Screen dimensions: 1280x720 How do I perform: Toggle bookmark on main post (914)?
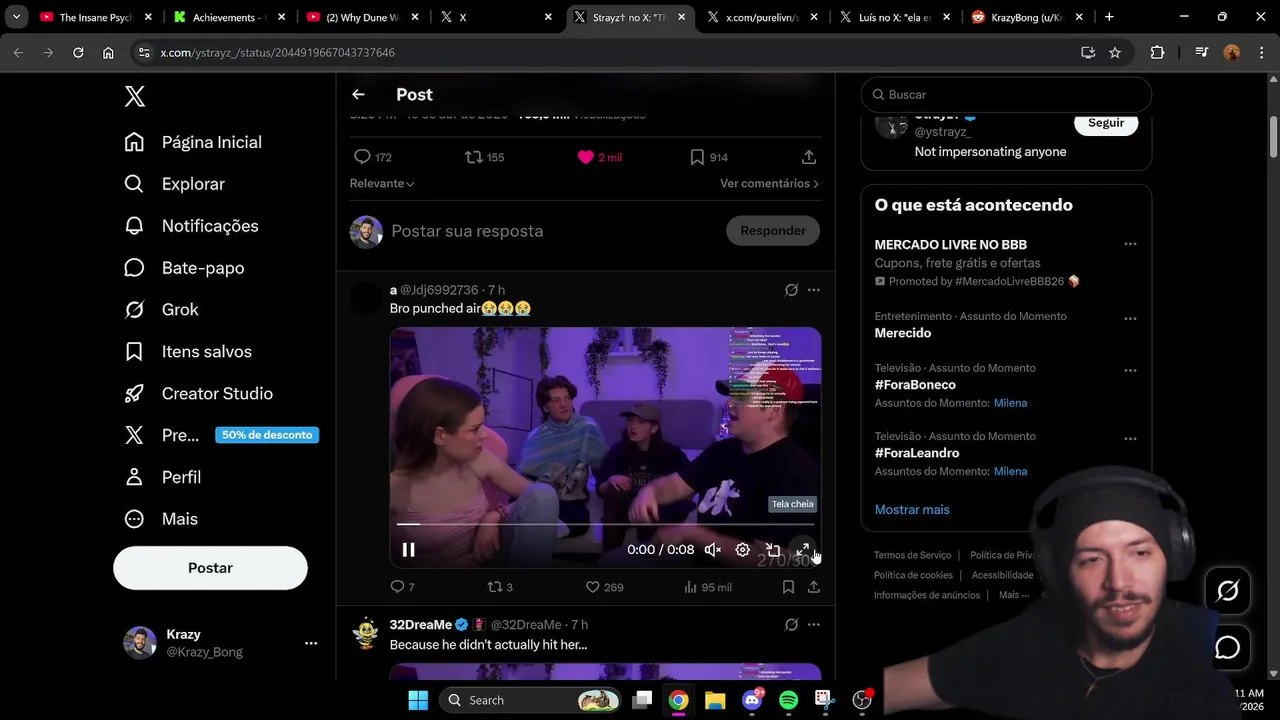pos(708,157)
